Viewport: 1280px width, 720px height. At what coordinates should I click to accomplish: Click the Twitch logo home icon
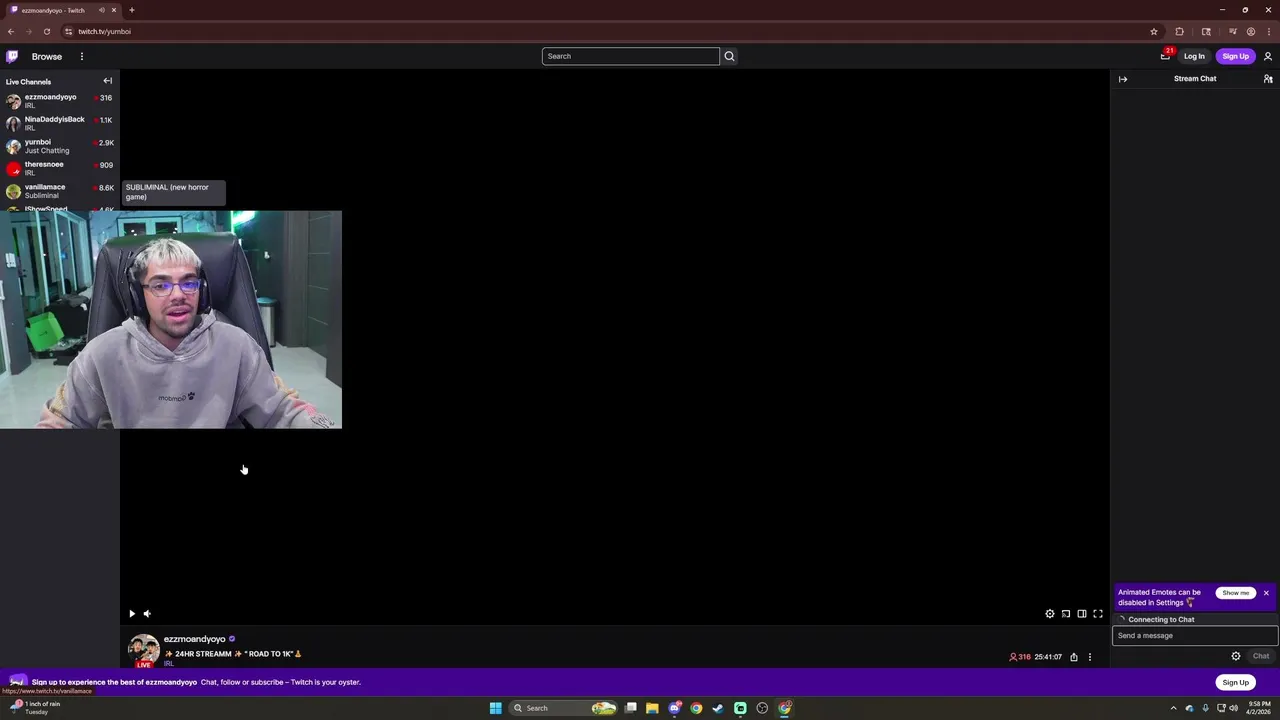point(12,56)
